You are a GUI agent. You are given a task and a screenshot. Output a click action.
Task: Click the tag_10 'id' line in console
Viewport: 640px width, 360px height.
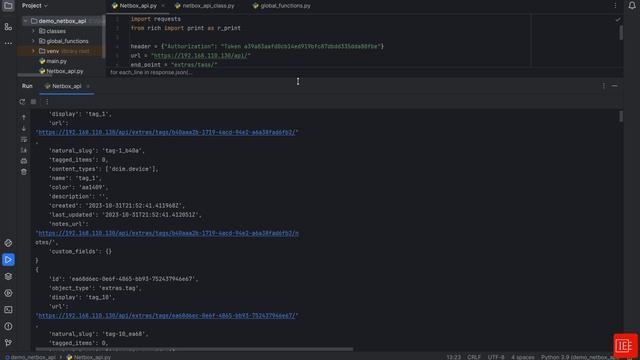(123, 279)
